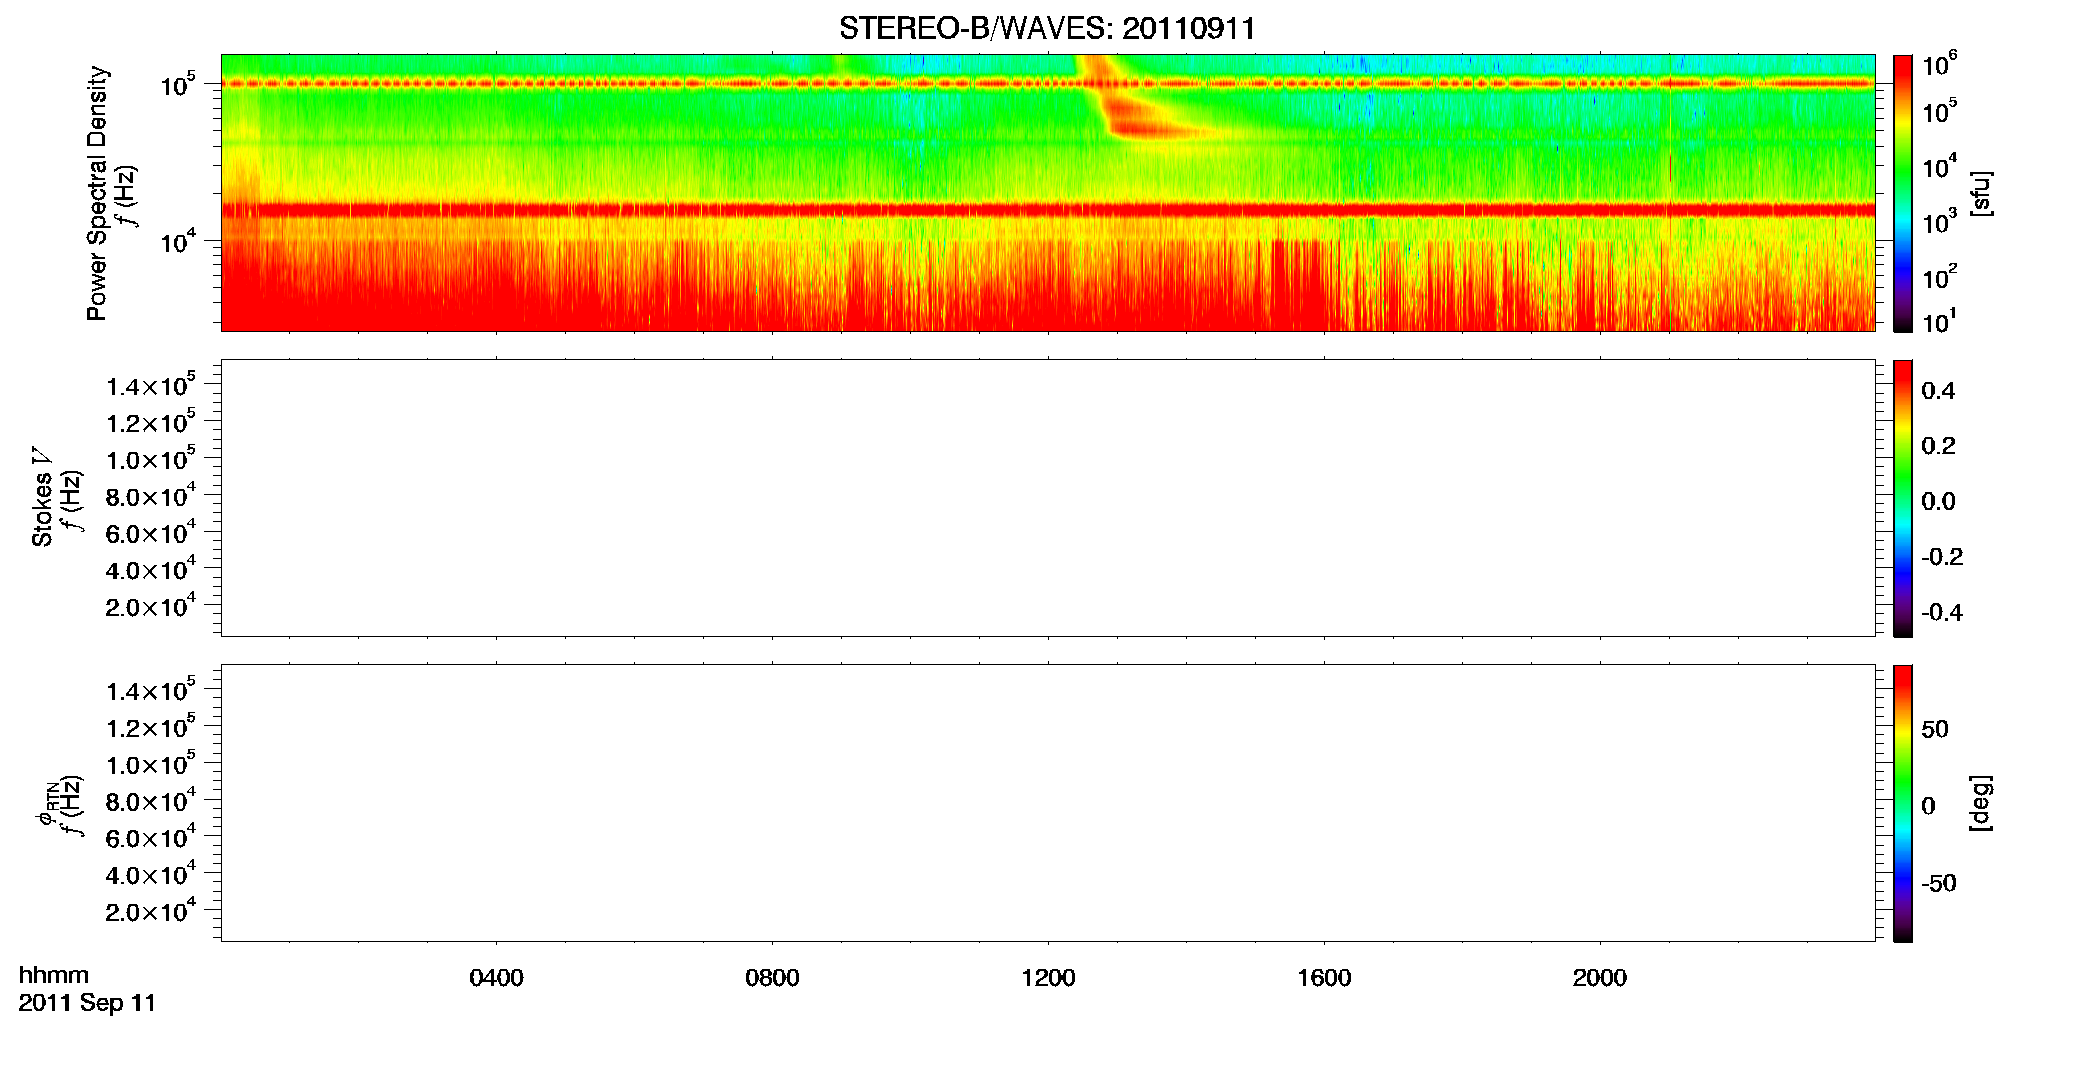Select the 1200 time axis label
This screenshot has height=1080, width=2096.
1048,978
